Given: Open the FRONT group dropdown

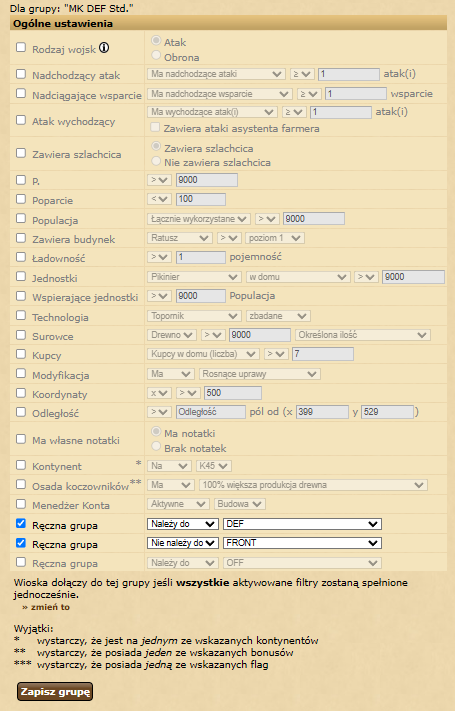Looking at the screenshot, I should [302, 543].
